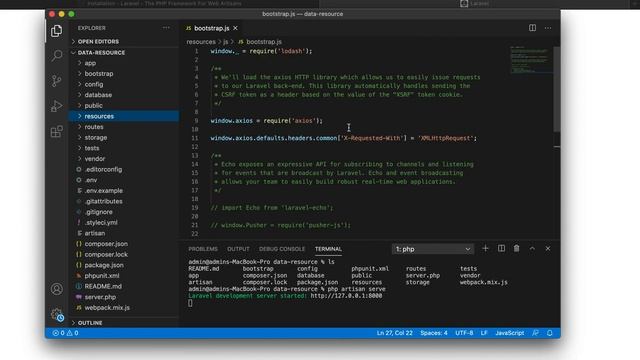
Task: Click errors and warnings status indicator
Action: click(65, 333)
